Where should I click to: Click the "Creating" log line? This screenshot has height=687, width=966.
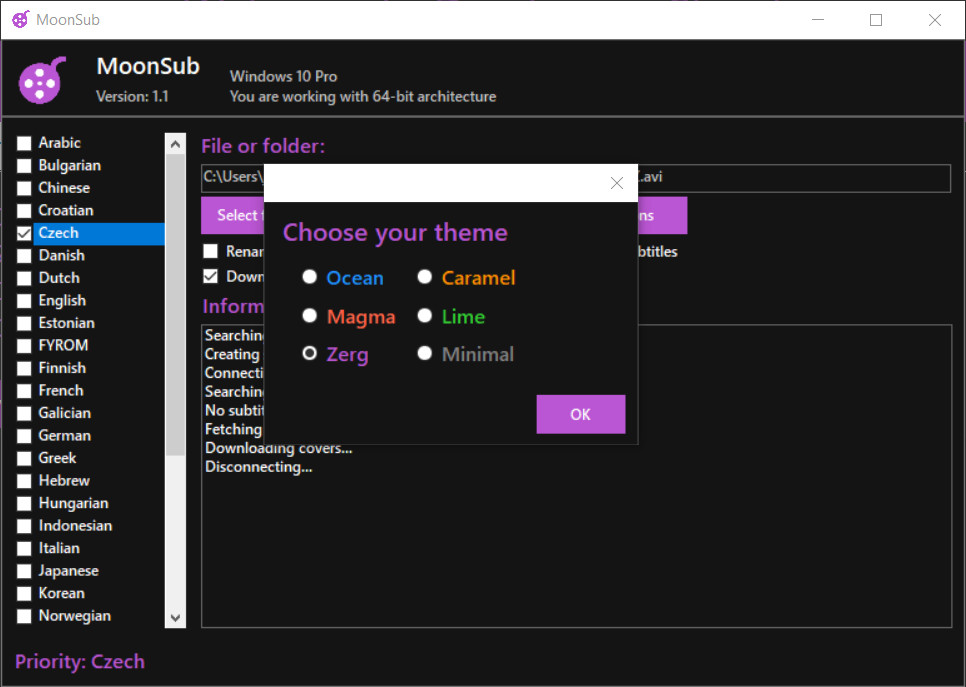tap(232, 354)
